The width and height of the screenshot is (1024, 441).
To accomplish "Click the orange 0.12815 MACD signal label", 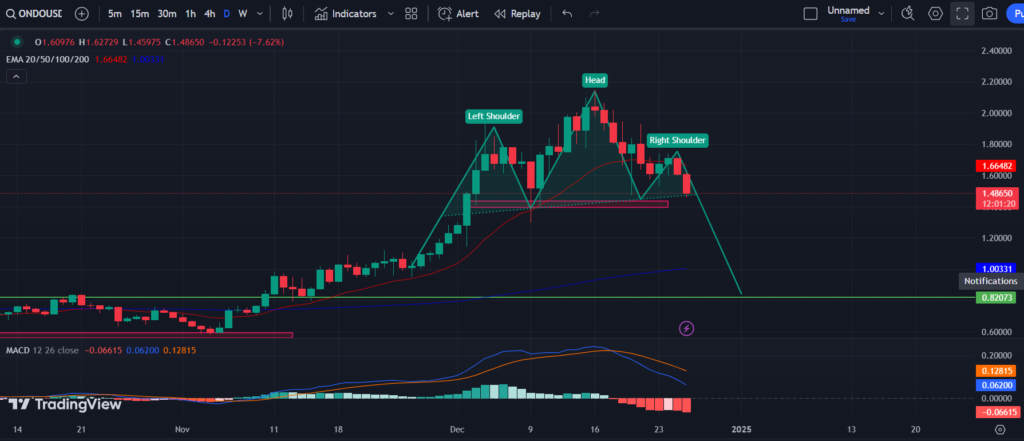I will 995,371.
